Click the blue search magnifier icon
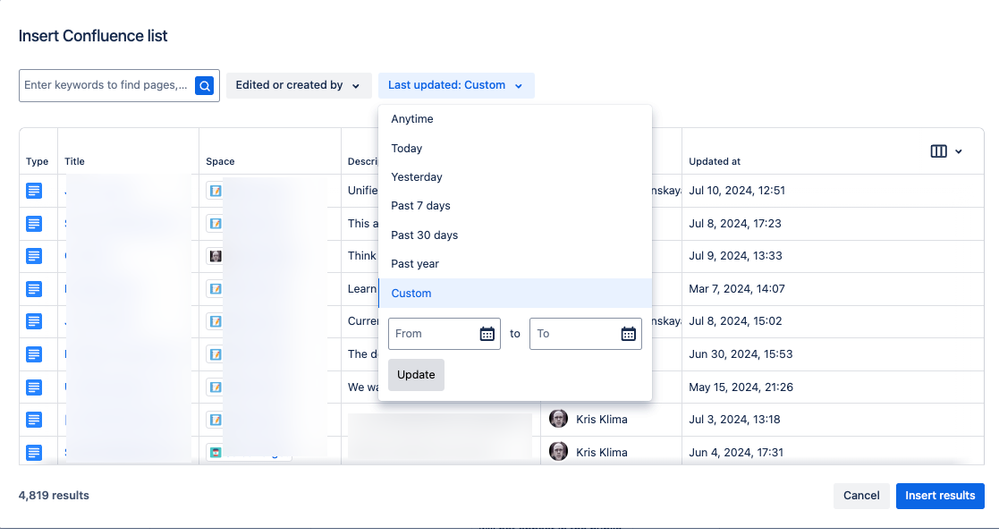The height and width of the screenshot is (529, 999). click(205, 85)
